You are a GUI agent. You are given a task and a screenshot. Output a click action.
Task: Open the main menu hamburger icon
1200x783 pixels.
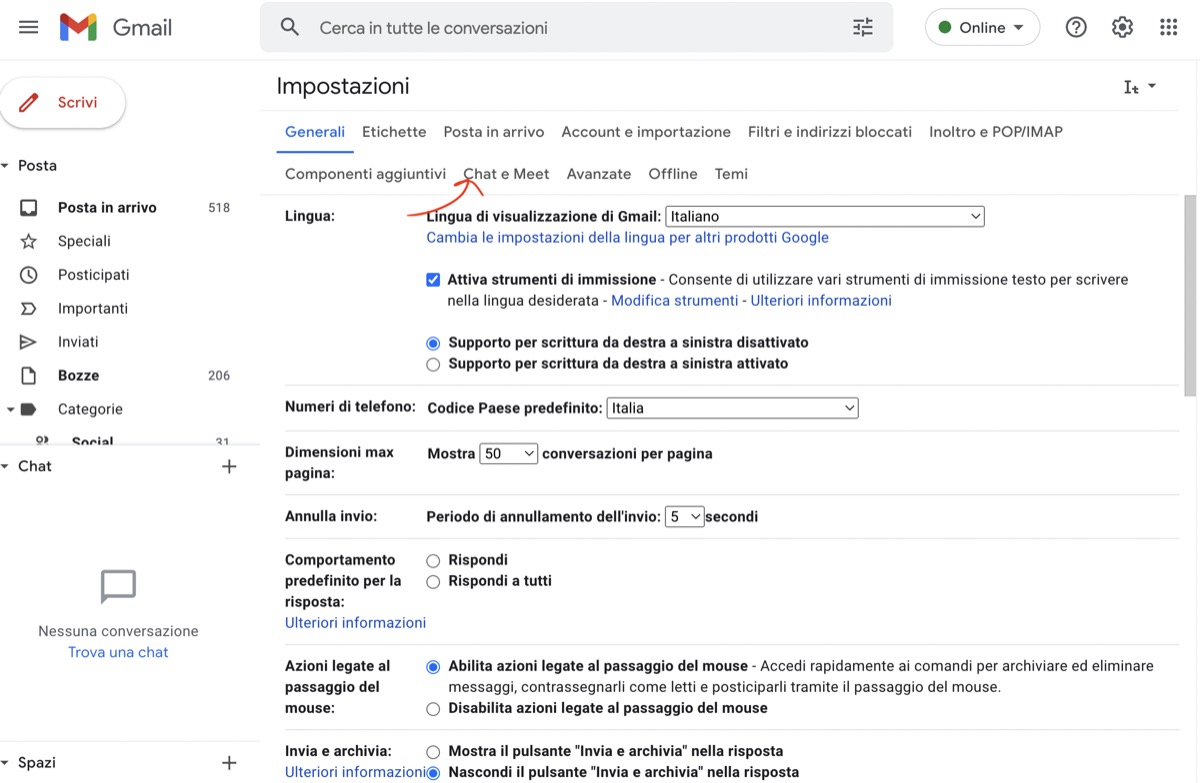tap(29, 27)
